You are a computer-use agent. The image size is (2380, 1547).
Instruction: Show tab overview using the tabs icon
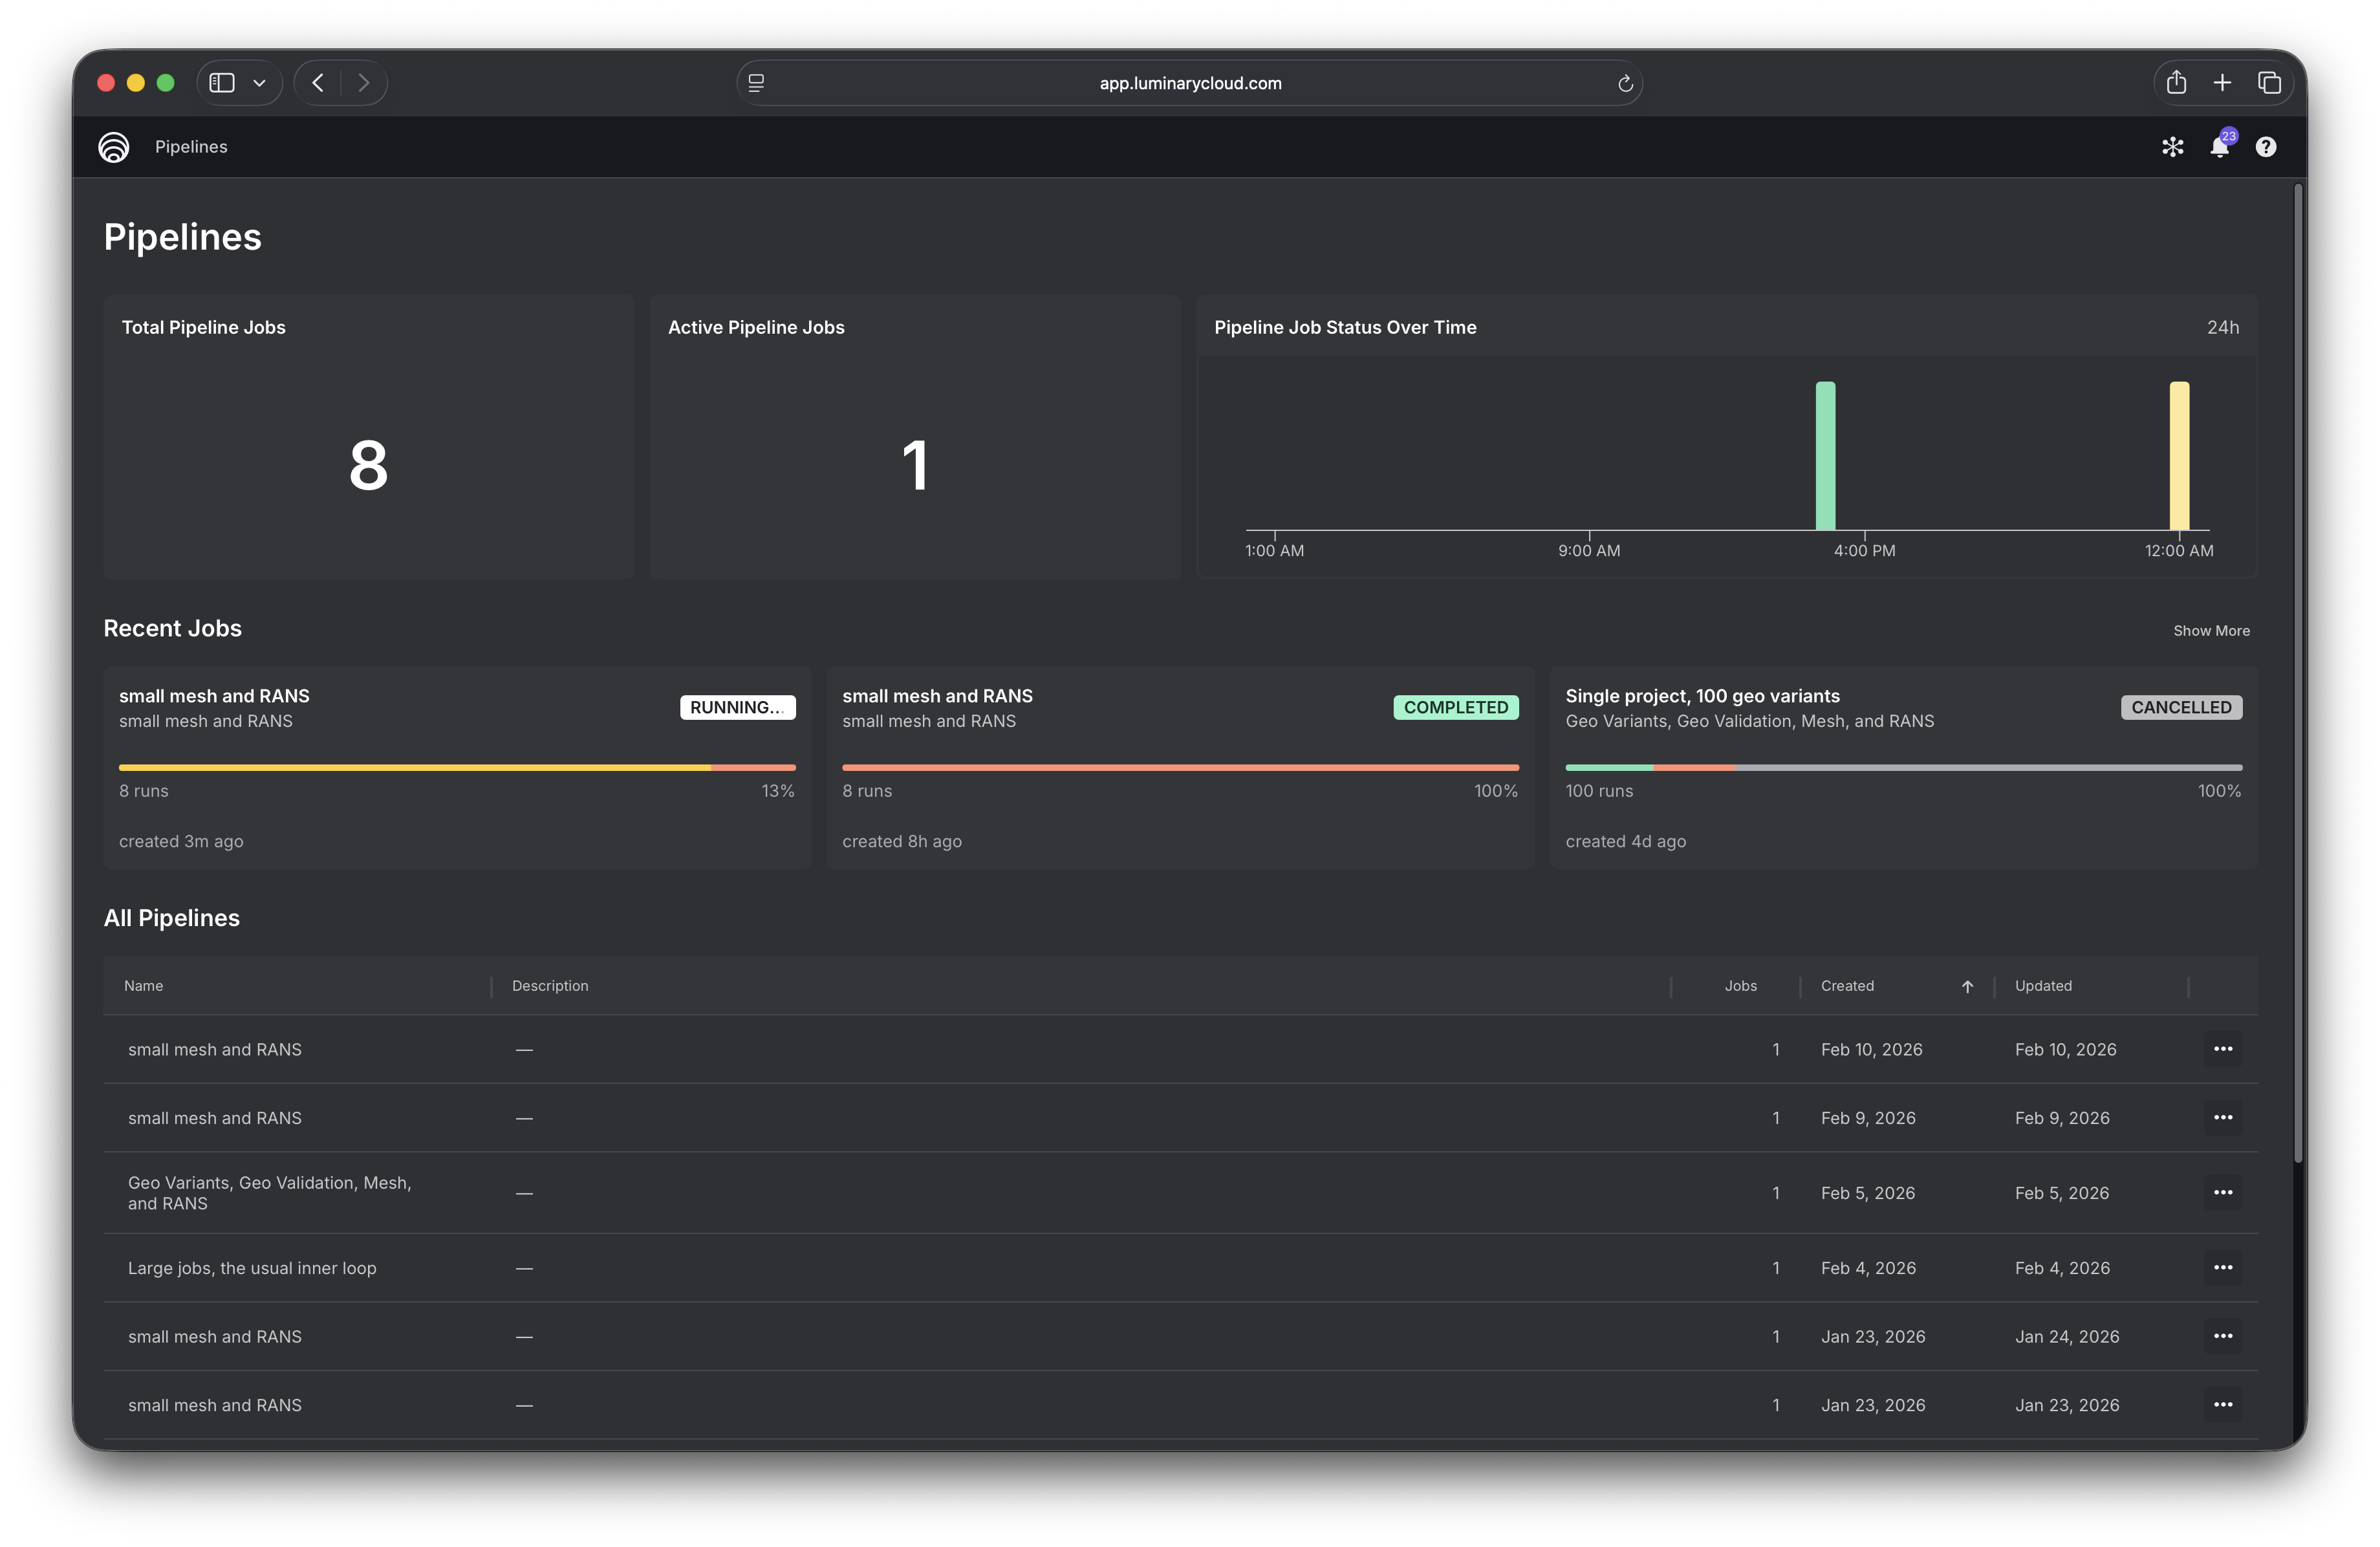(2269, 82)
